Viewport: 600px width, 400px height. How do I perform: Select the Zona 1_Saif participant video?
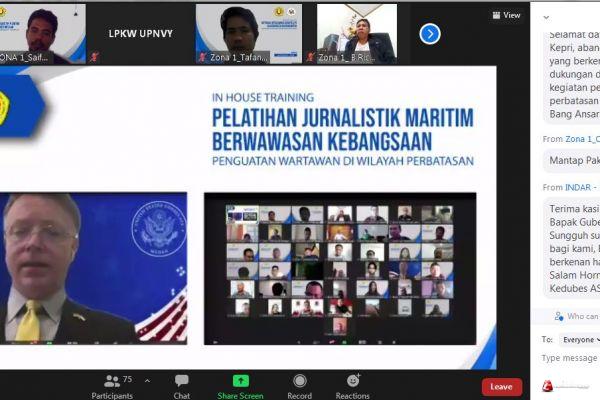42,34
